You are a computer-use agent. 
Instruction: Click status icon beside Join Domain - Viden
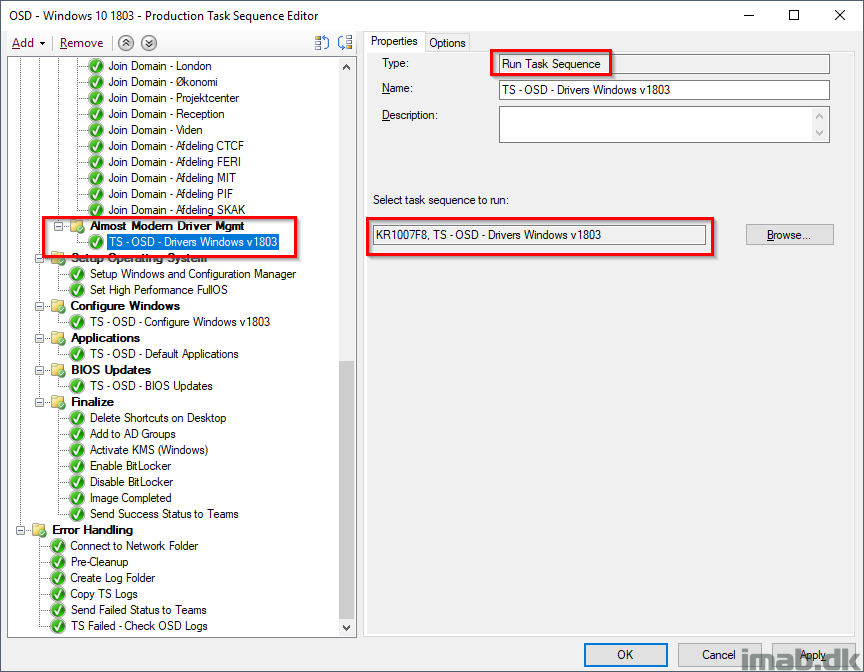pos(96,130)
